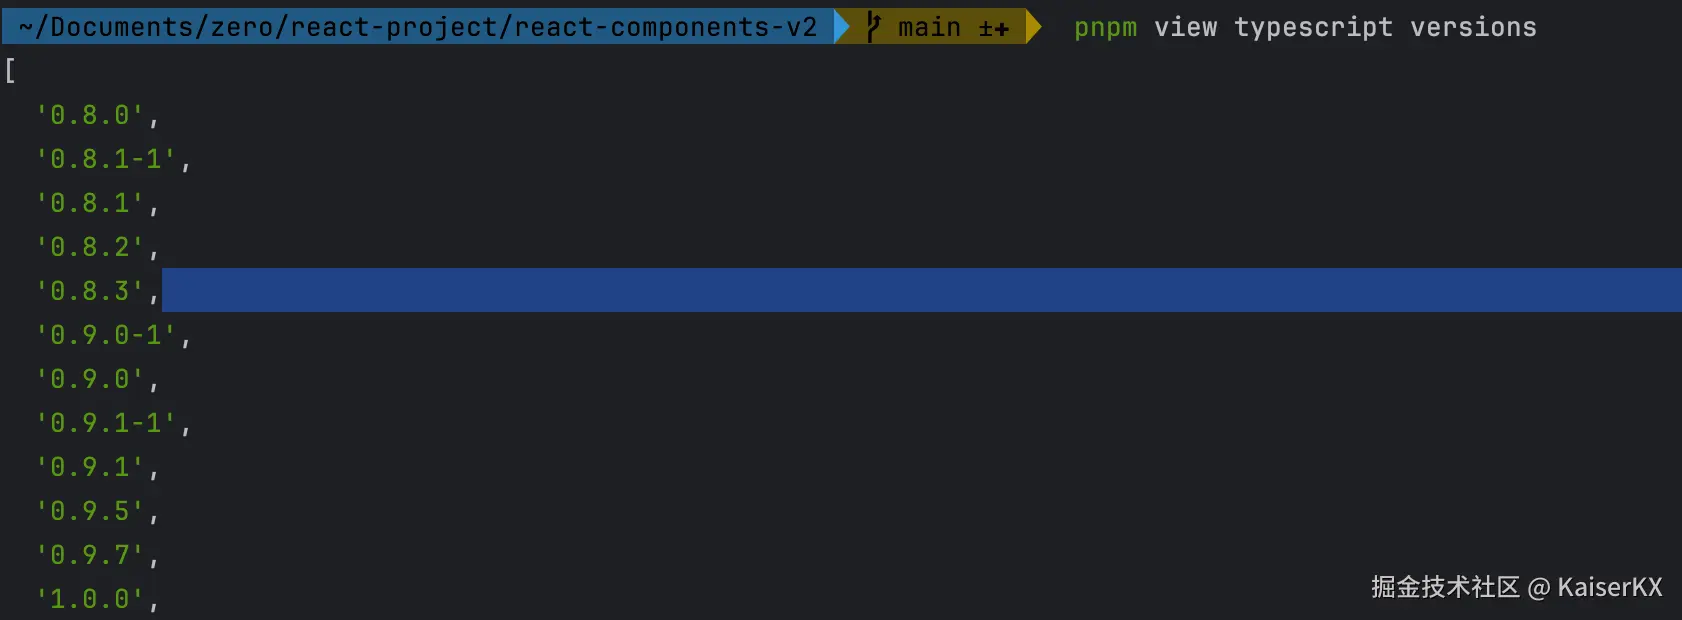Click the pnpm command word
Screen dimensions: 1682x620
pos(1105,27)
